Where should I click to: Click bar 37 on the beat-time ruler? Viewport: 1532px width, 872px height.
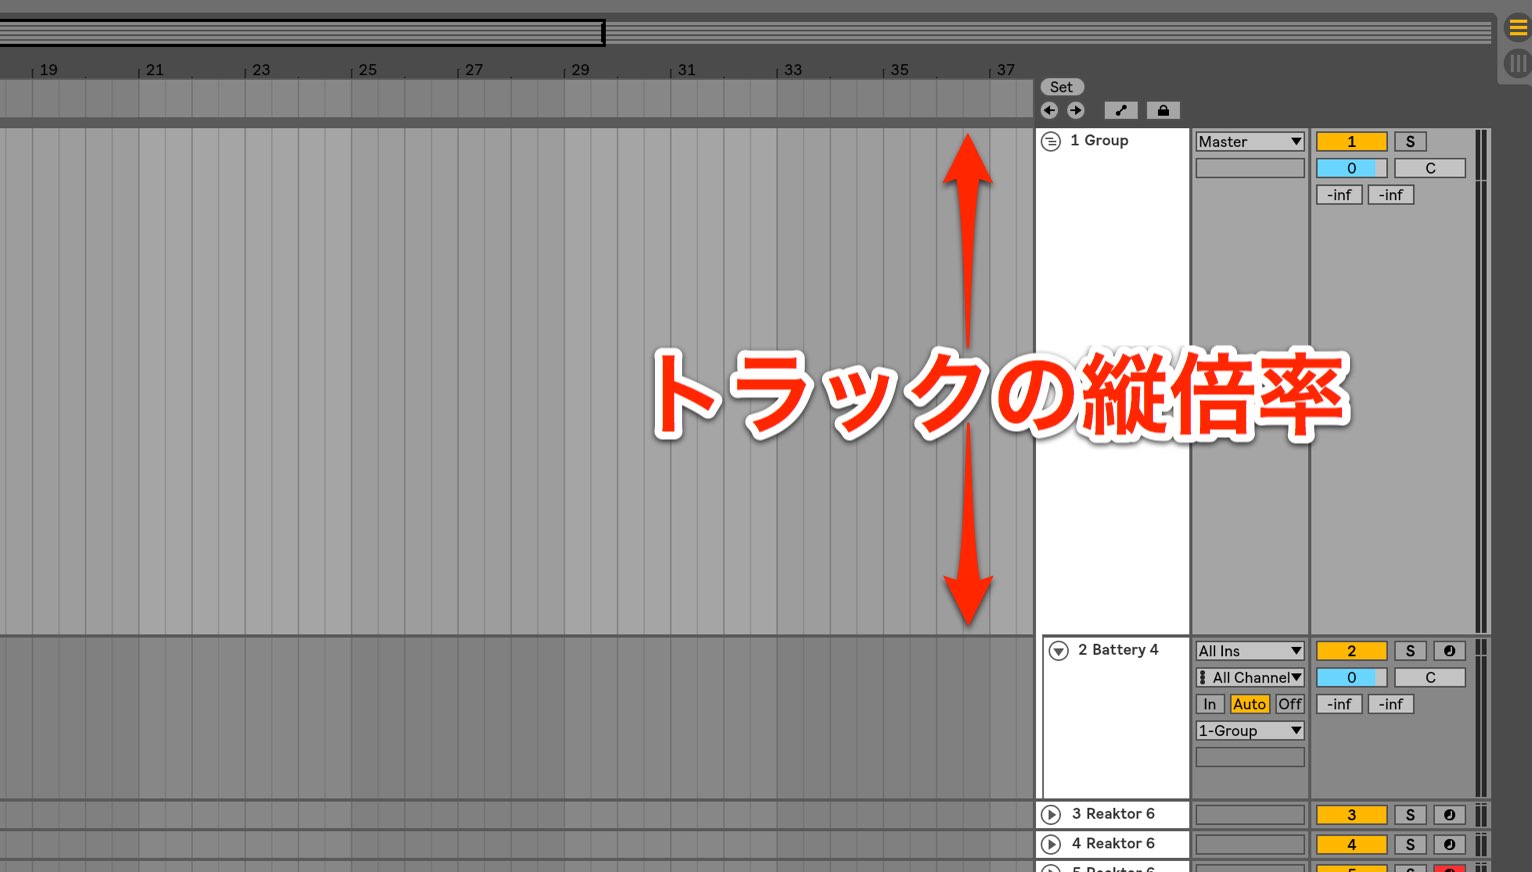(x=1006, y=70)
